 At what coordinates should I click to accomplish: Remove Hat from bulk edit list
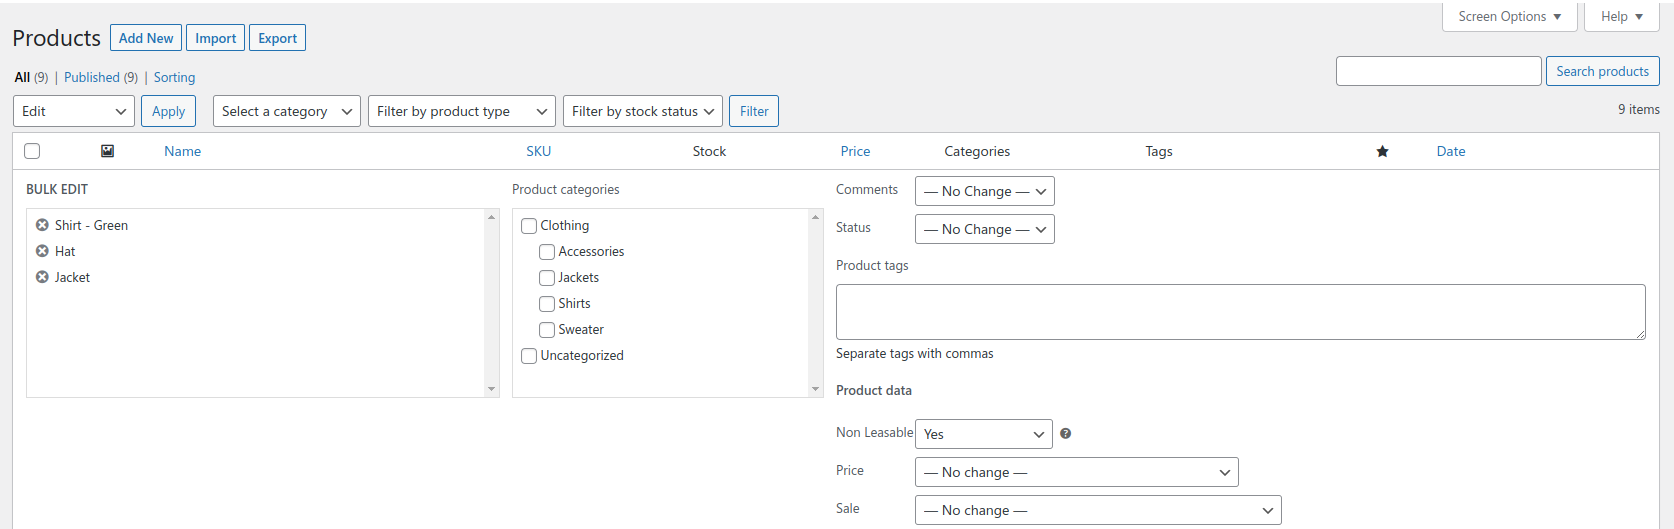point(42,251)
